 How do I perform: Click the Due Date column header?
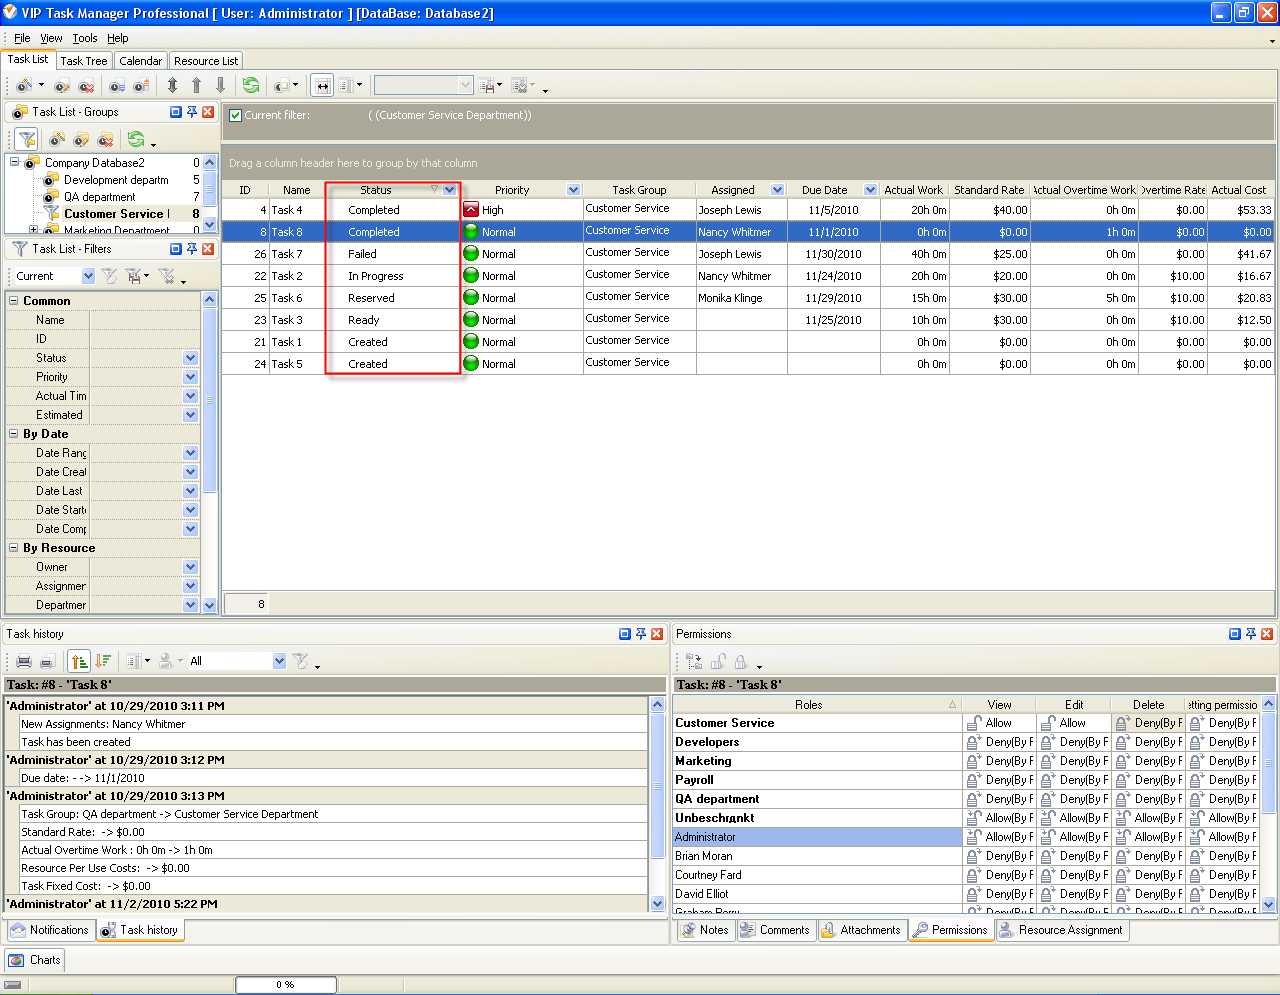(824, 190)
